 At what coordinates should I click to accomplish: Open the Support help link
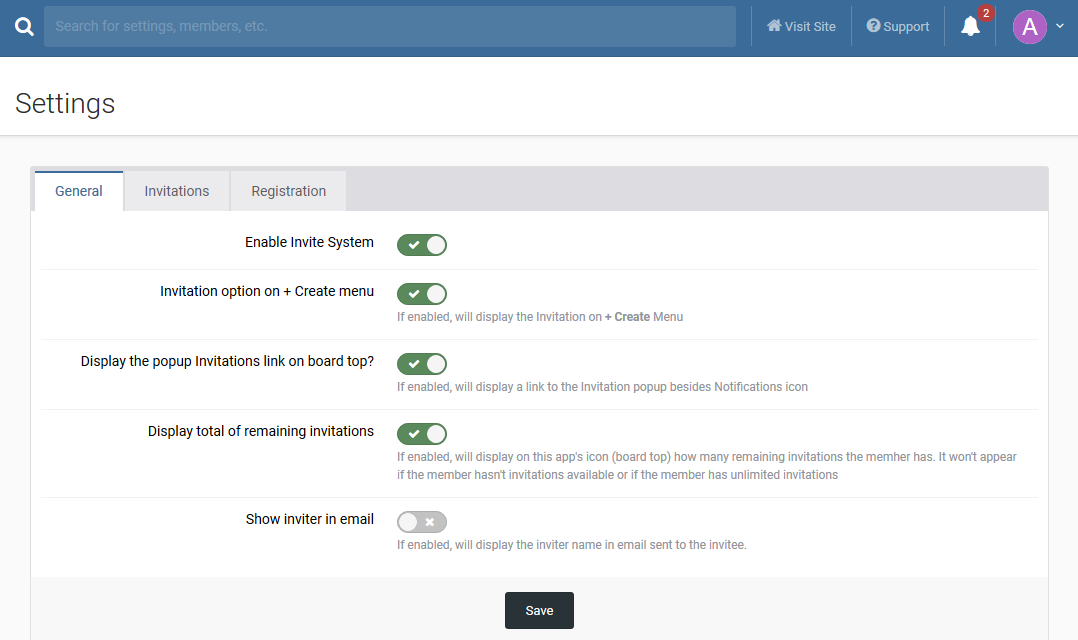(x=897, y=27)
